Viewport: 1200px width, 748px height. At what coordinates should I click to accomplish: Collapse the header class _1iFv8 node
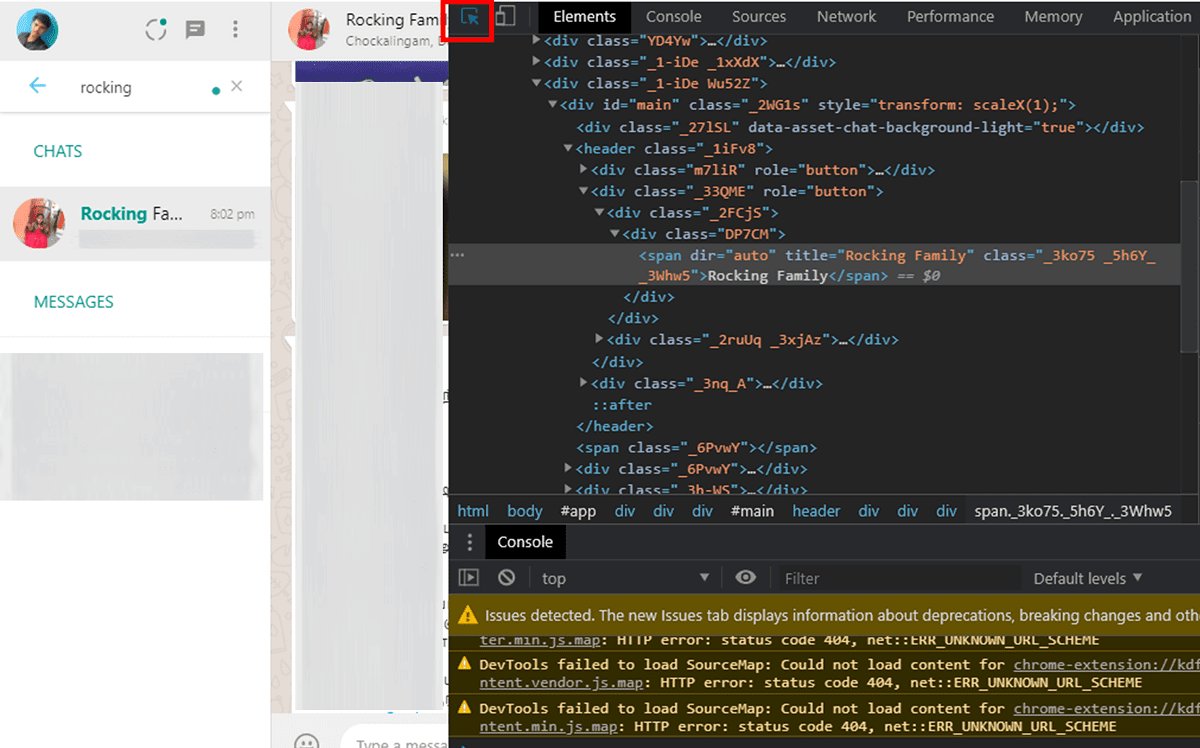pos(568,149)
